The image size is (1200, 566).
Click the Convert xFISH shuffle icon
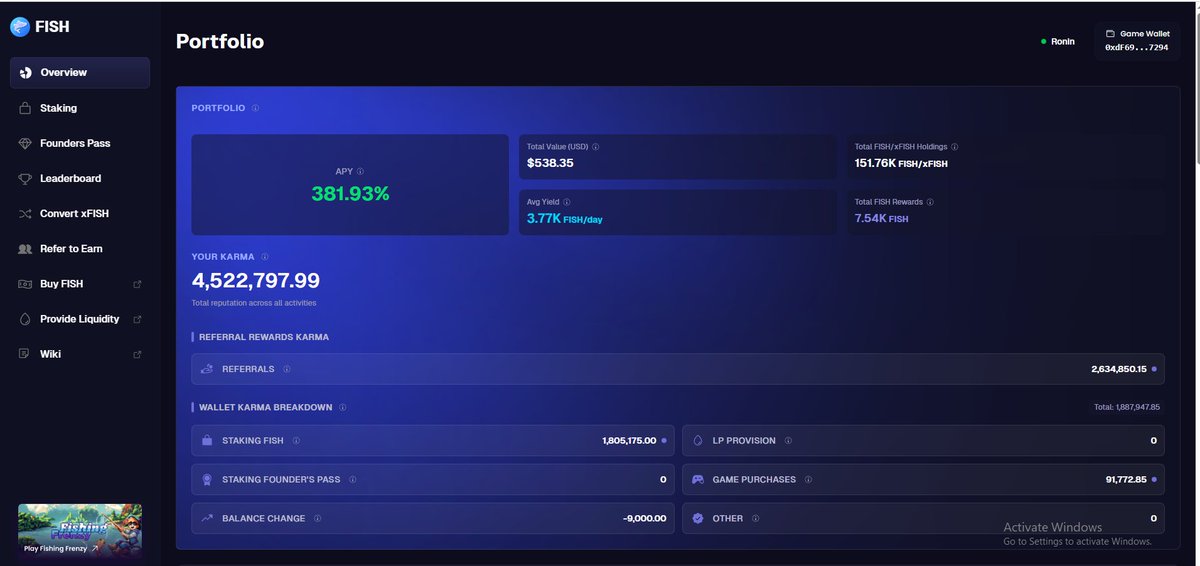click(x=25, y=213)
